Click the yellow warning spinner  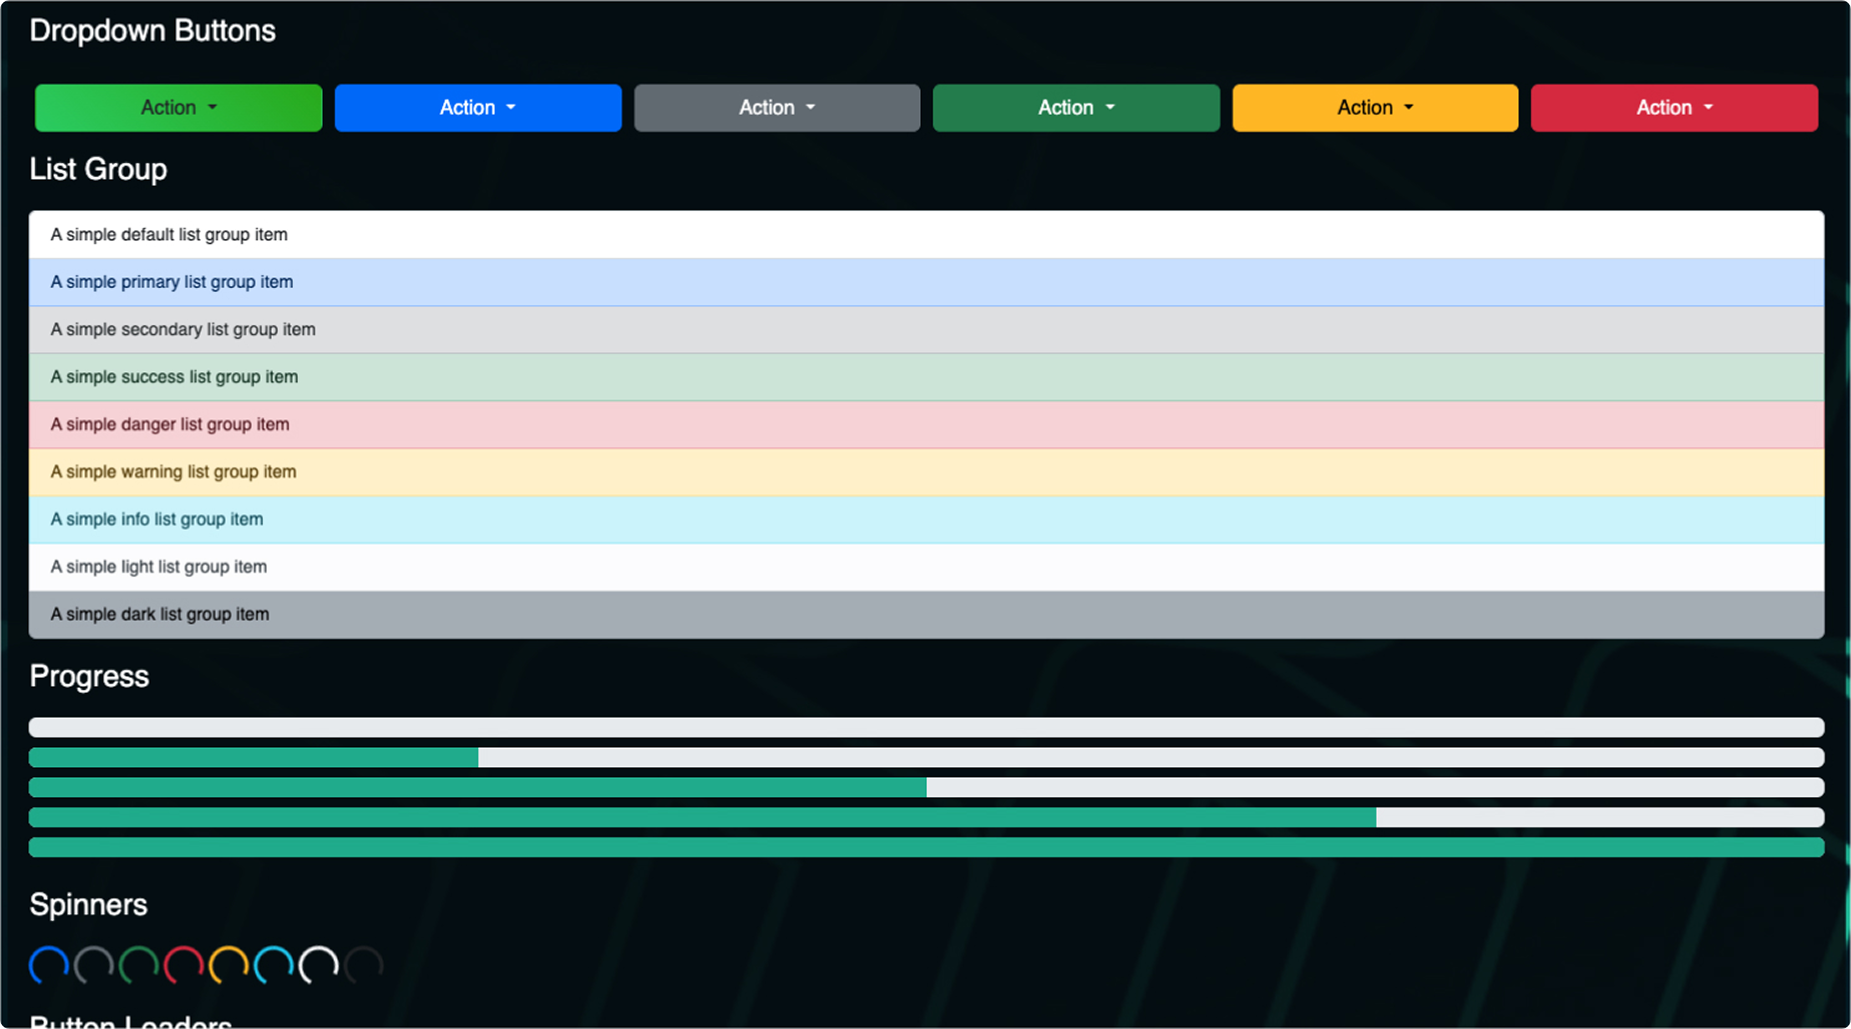pyautogui.click(x=229, y=965)
